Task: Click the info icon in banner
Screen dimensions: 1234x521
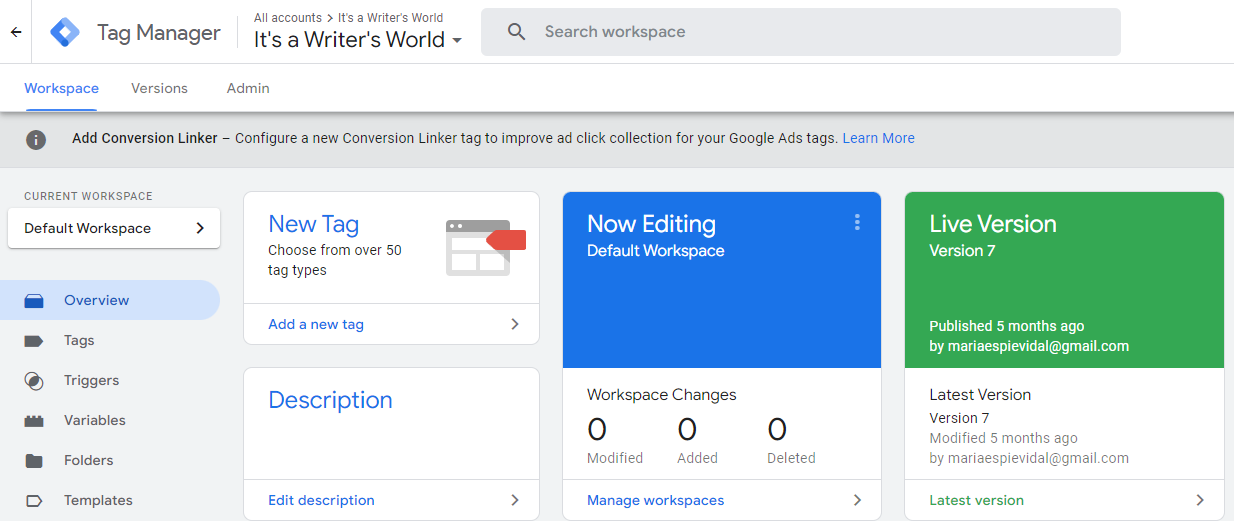Action: [36, 139]
